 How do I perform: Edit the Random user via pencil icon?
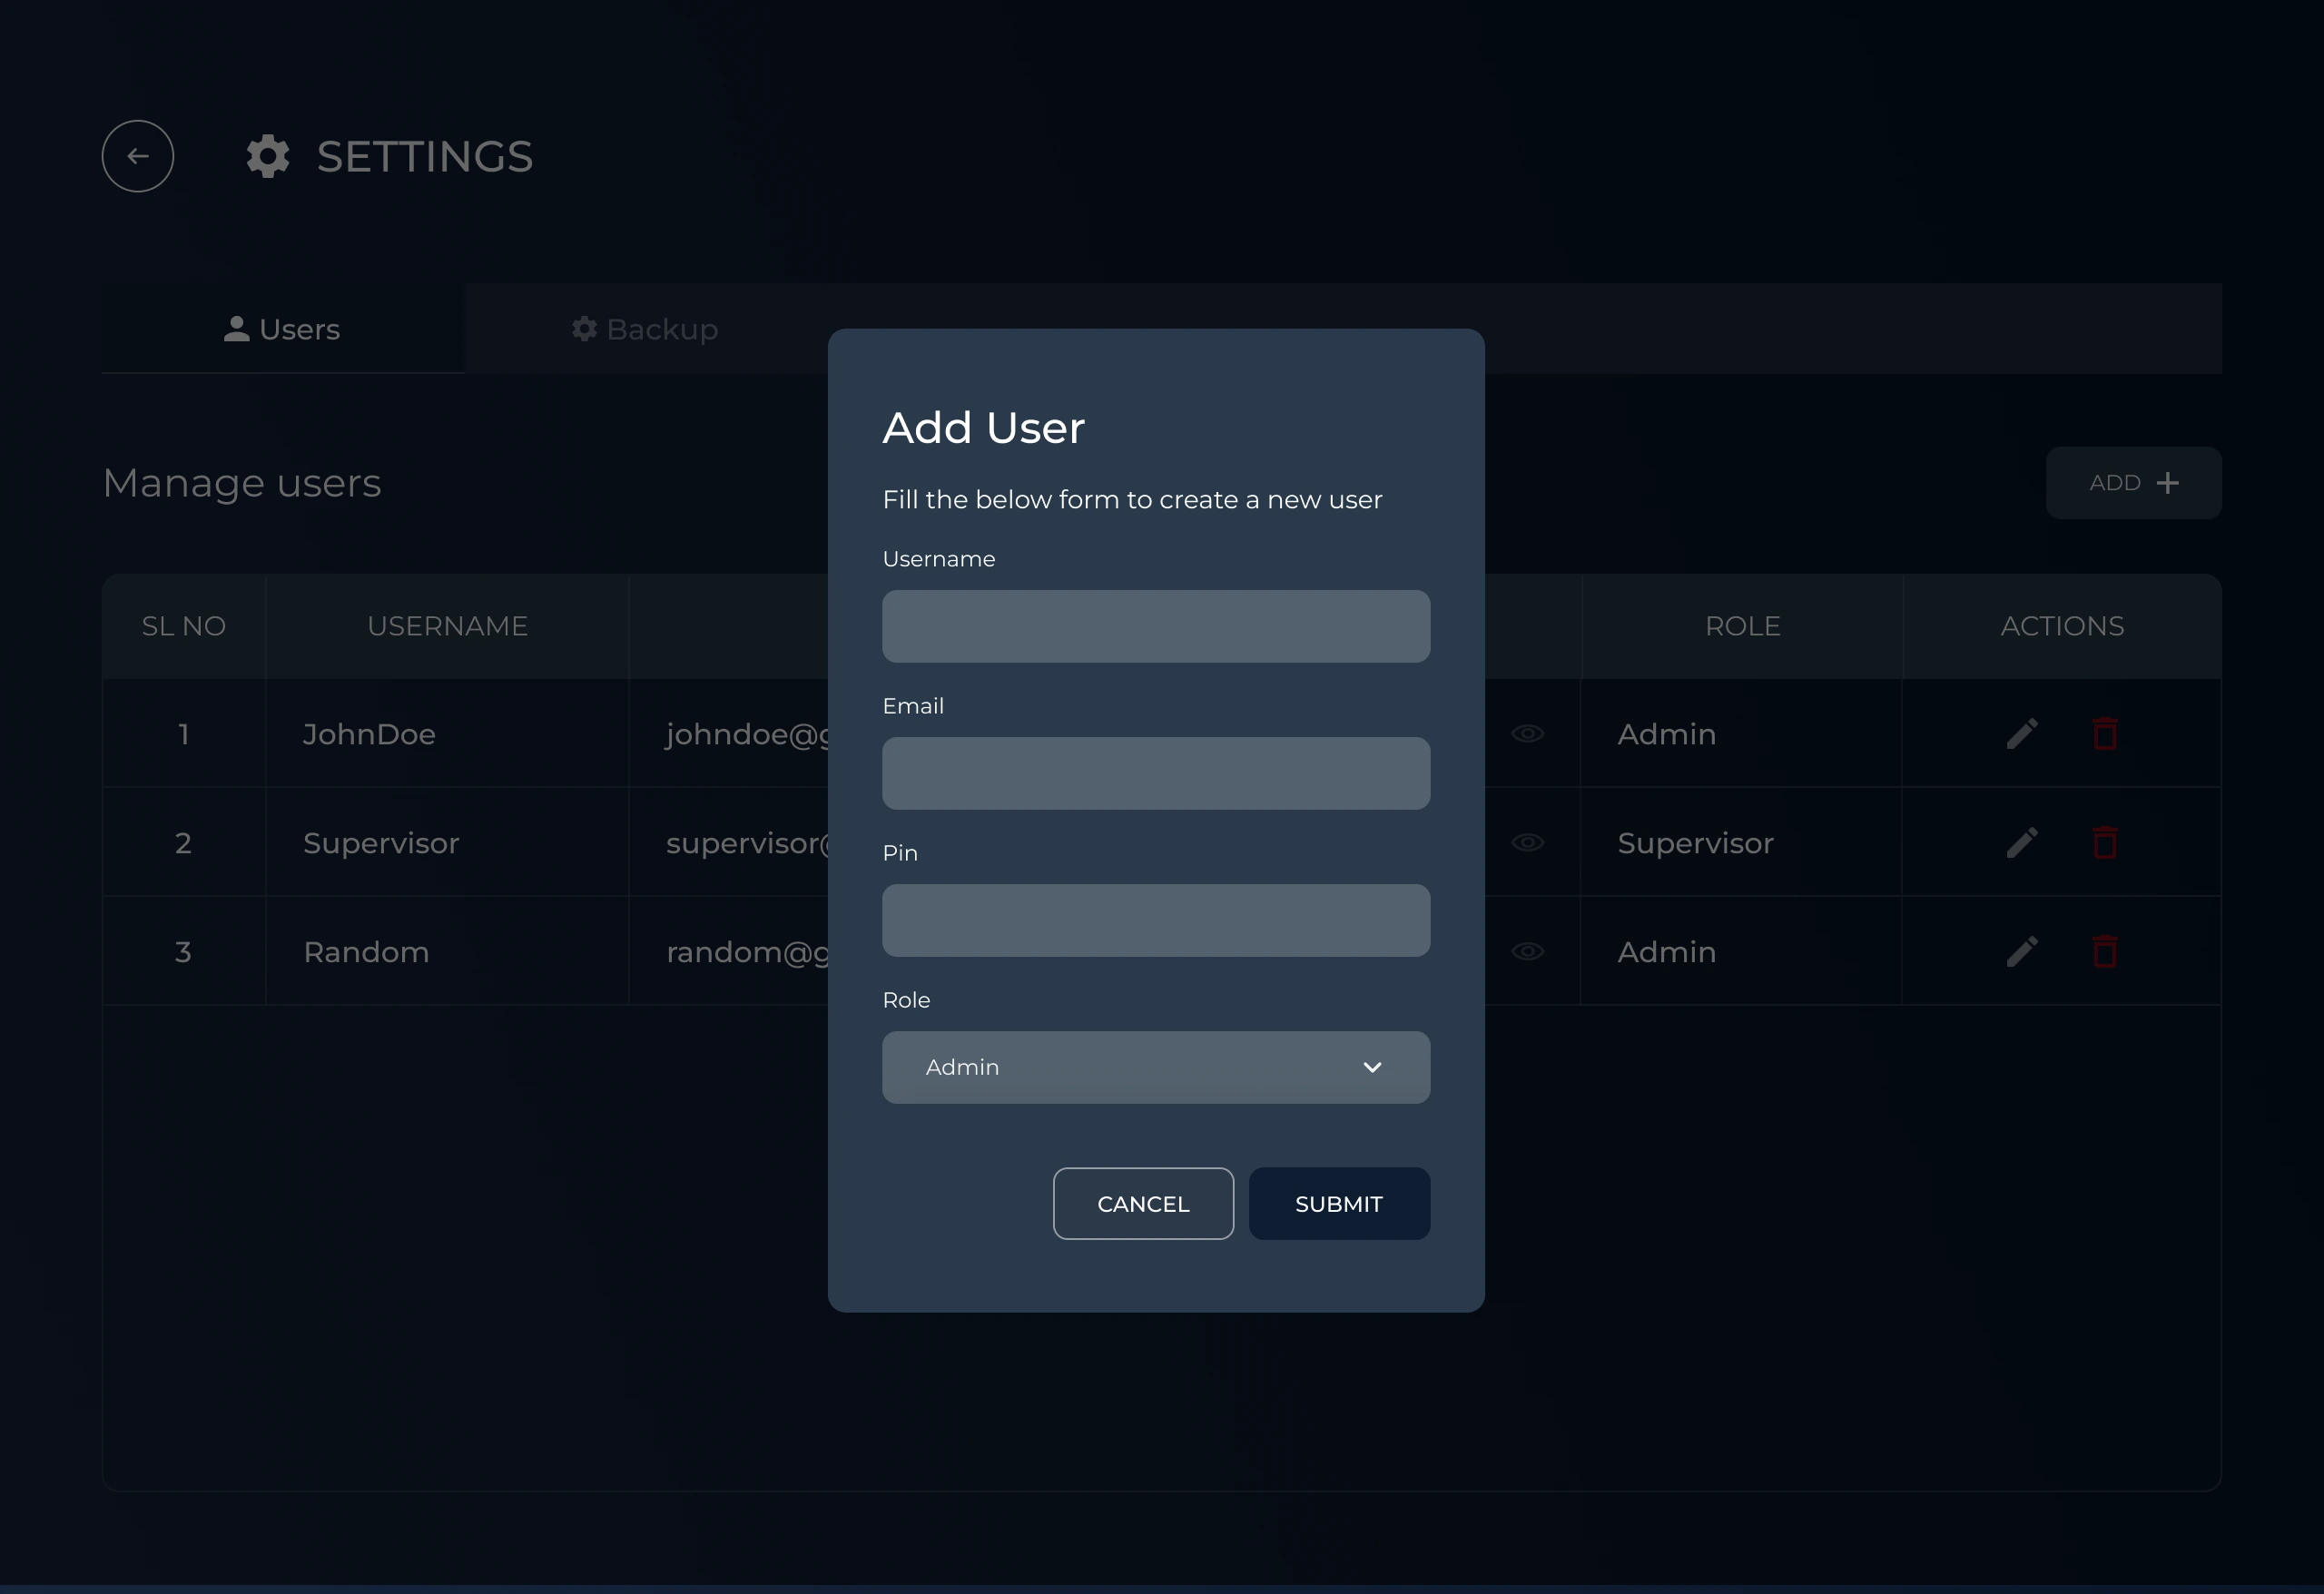[2022, 951]
